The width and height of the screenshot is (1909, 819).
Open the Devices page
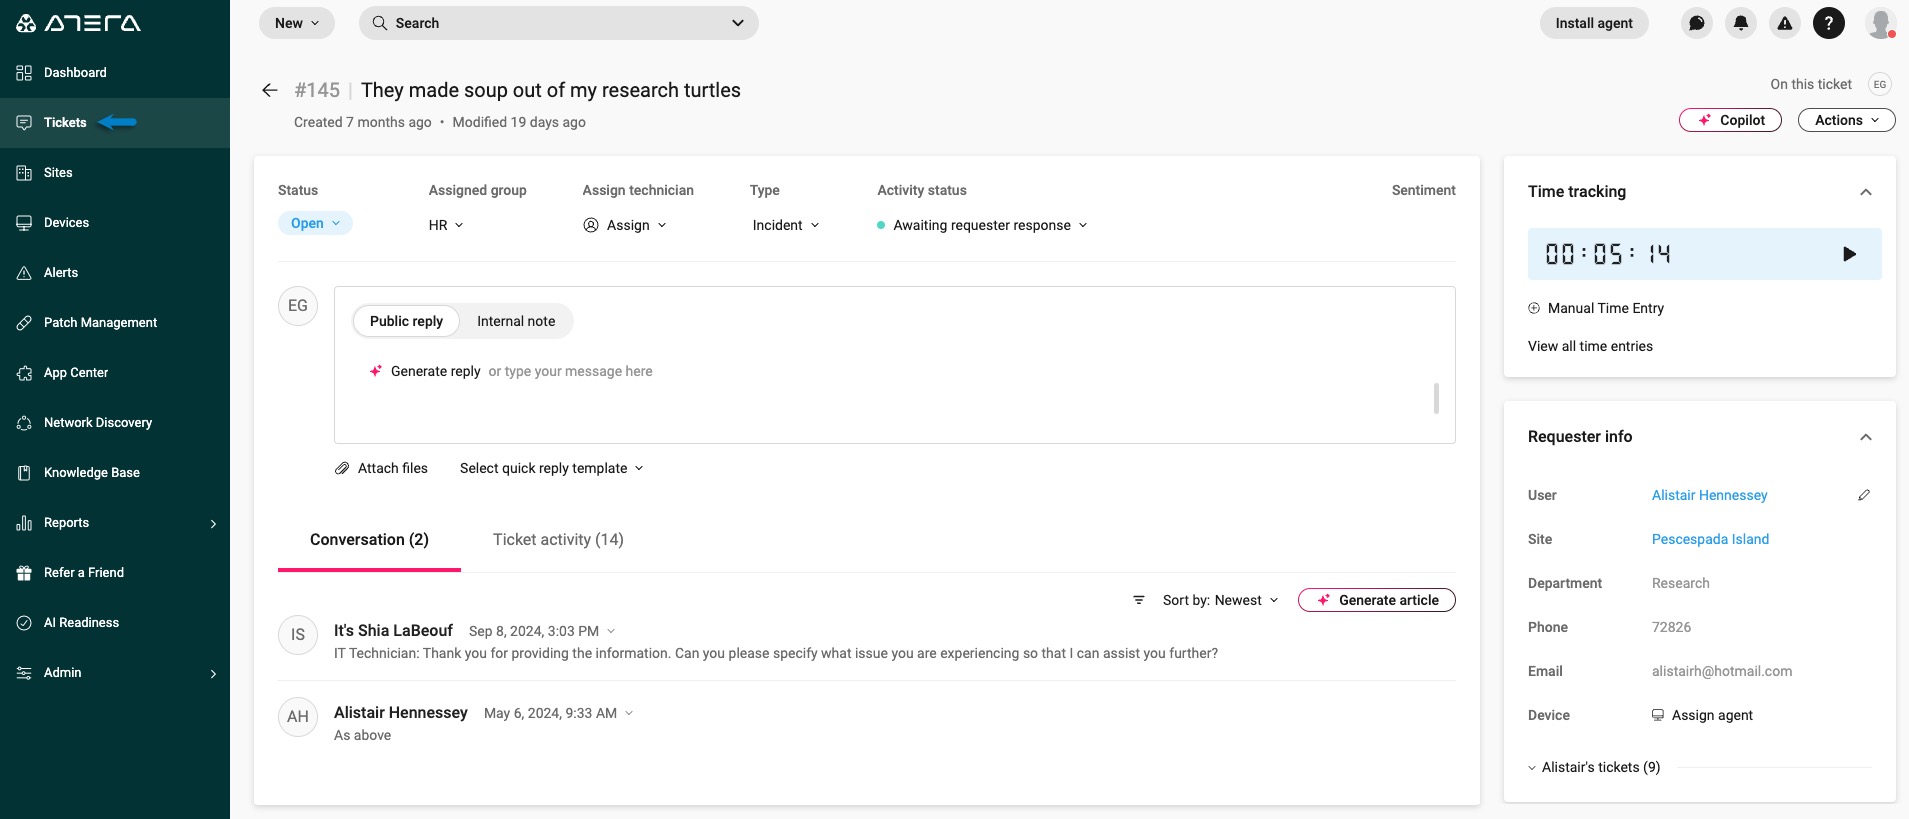(x=66, y=223)
